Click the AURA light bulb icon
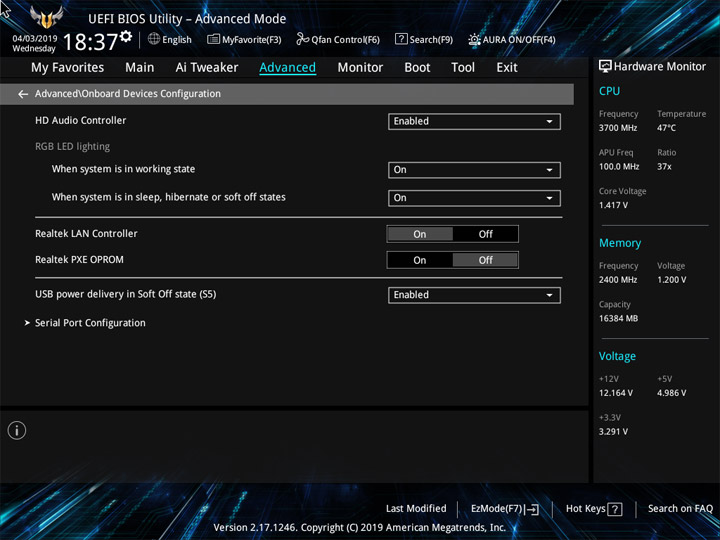 [x=474, y=39]
